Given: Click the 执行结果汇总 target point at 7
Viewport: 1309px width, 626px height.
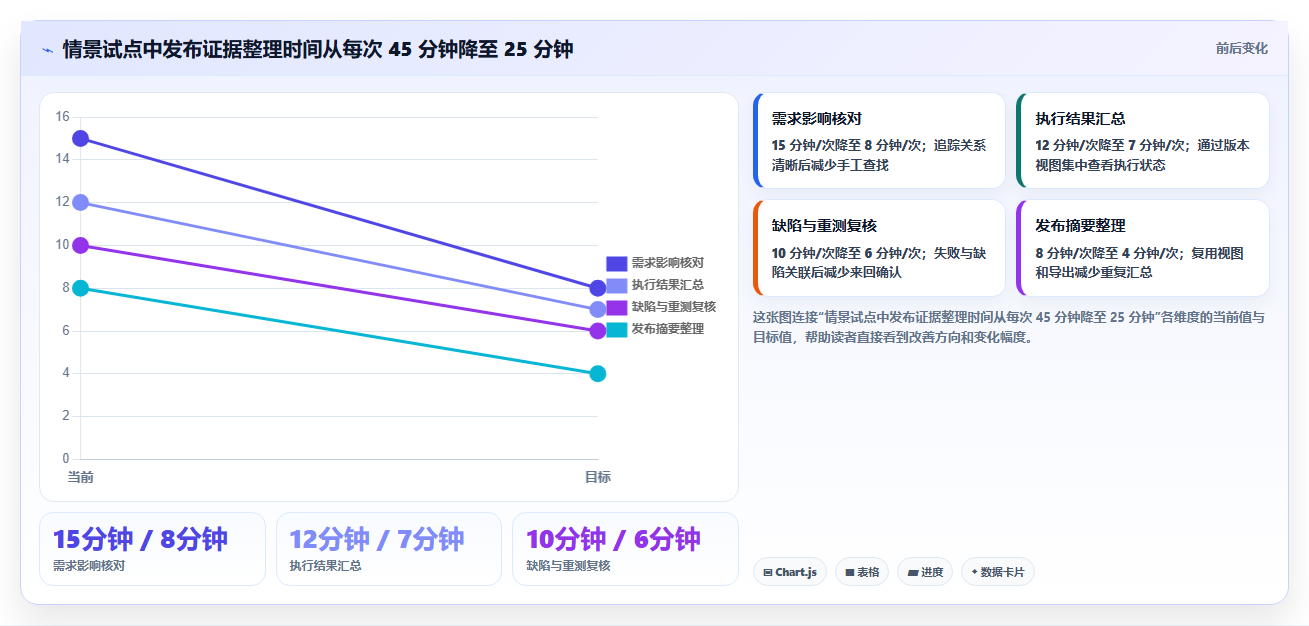Looking at the screenshot, I should tap(598, 310).
